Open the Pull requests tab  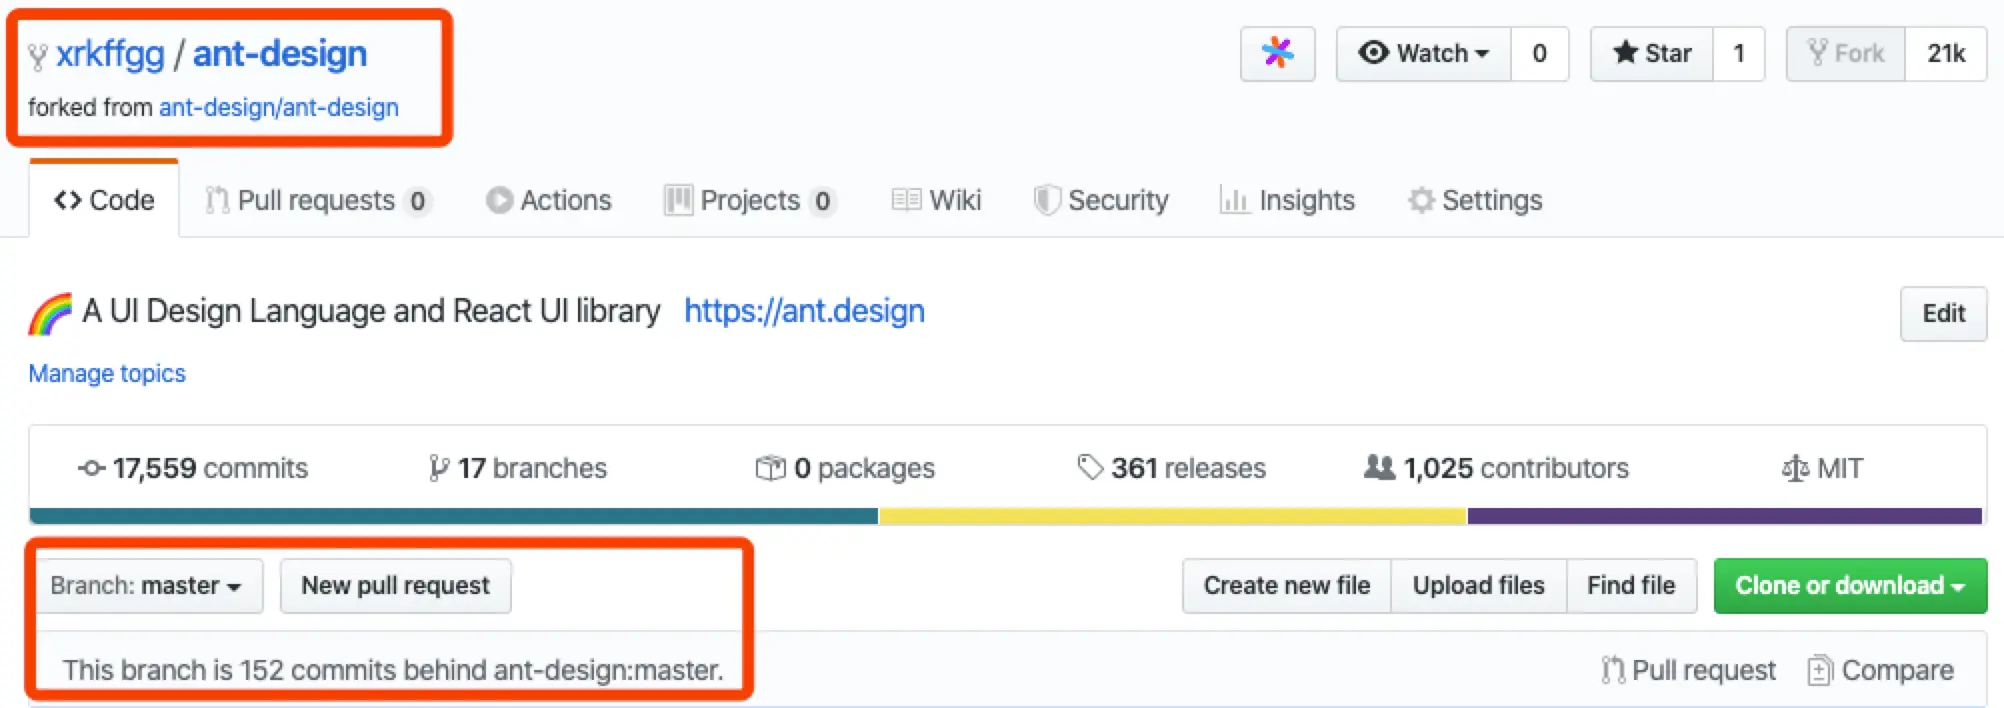click(318, 200)
